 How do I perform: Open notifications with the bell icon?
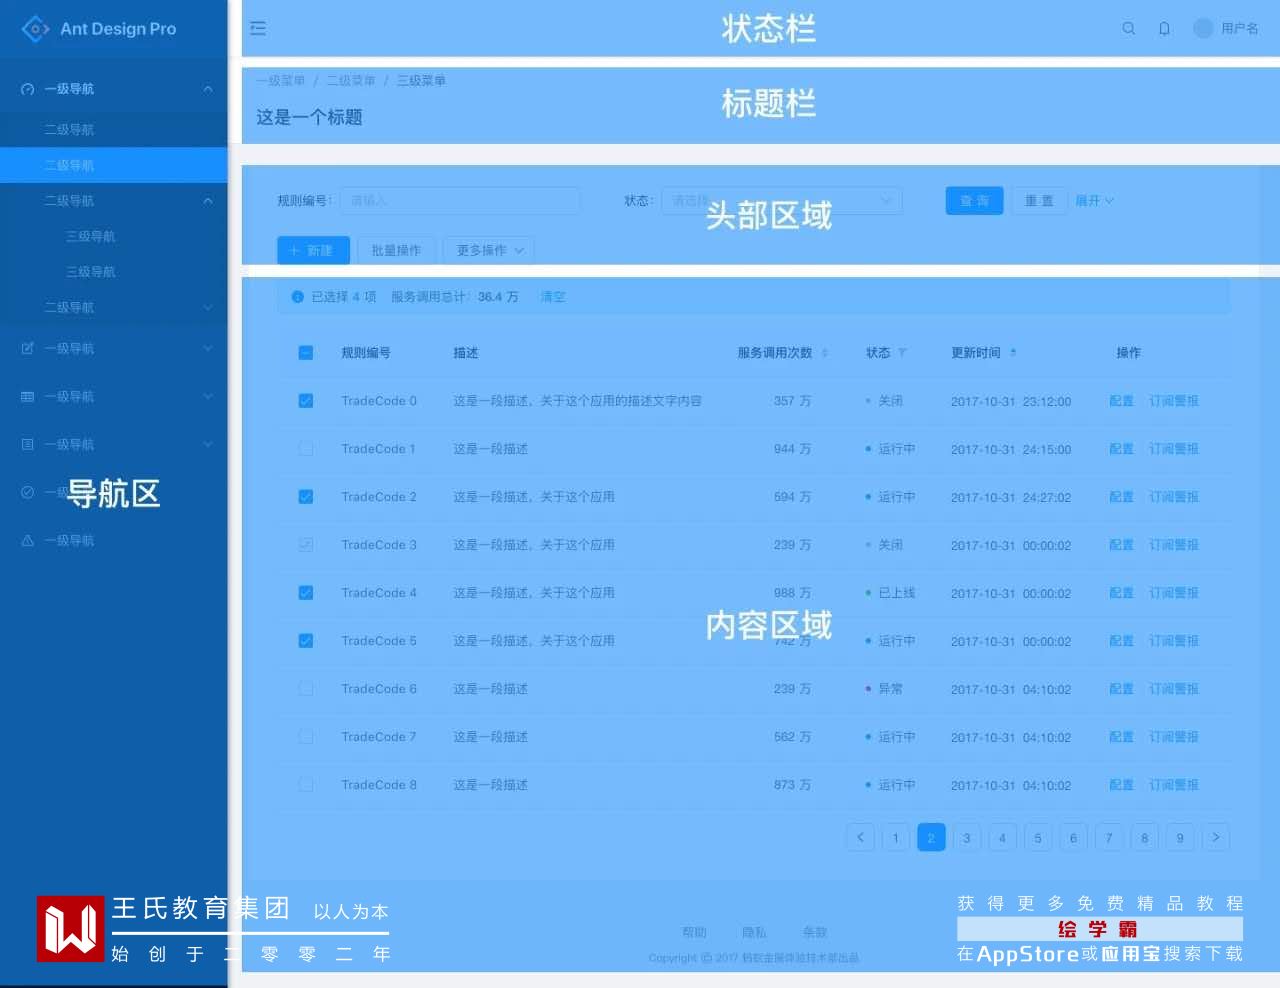1164,29
